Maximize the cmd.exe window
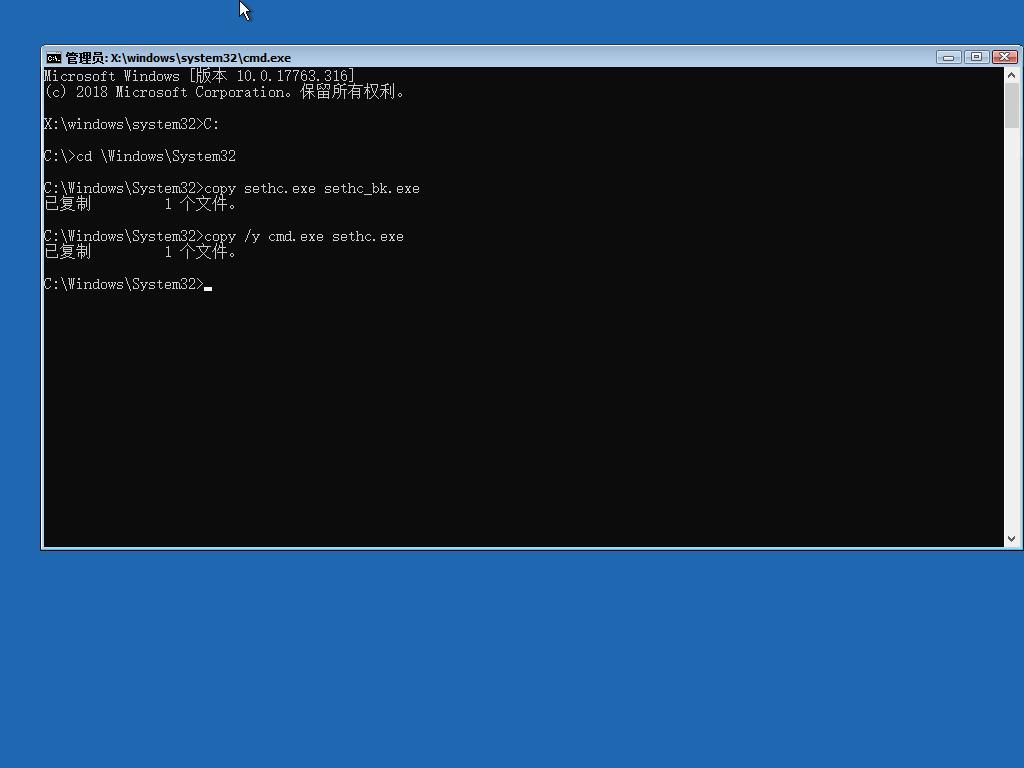1024x768 pixels. (x=976, y=57)
